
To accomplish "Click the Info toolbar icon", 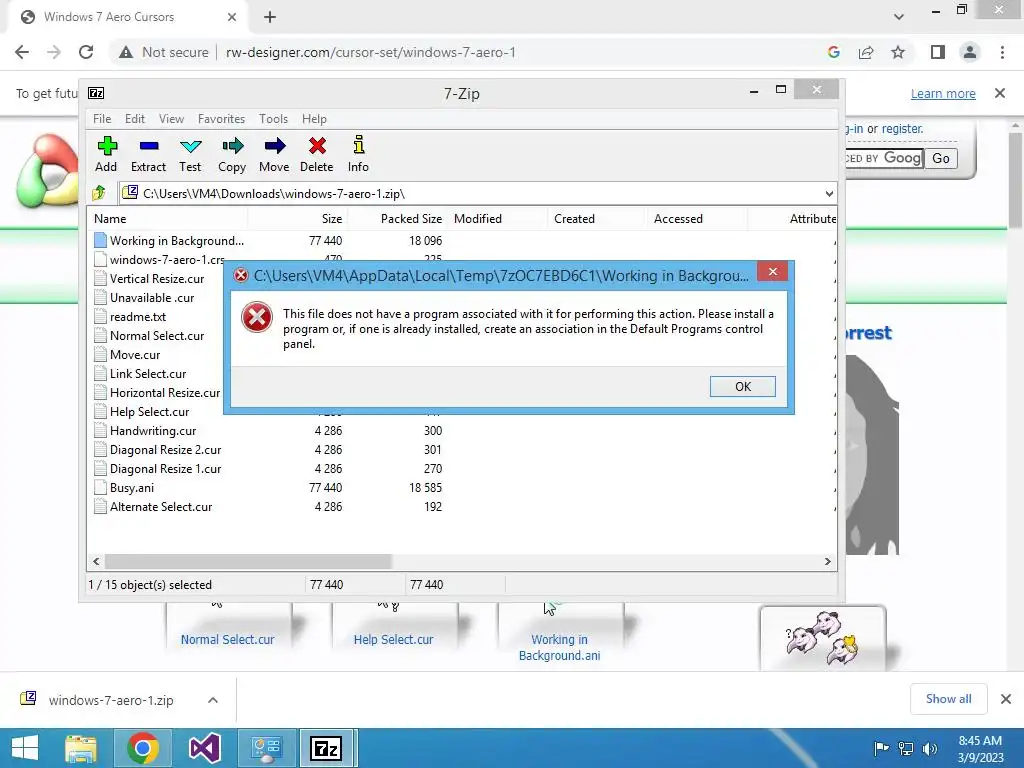I will coord(359,145).
